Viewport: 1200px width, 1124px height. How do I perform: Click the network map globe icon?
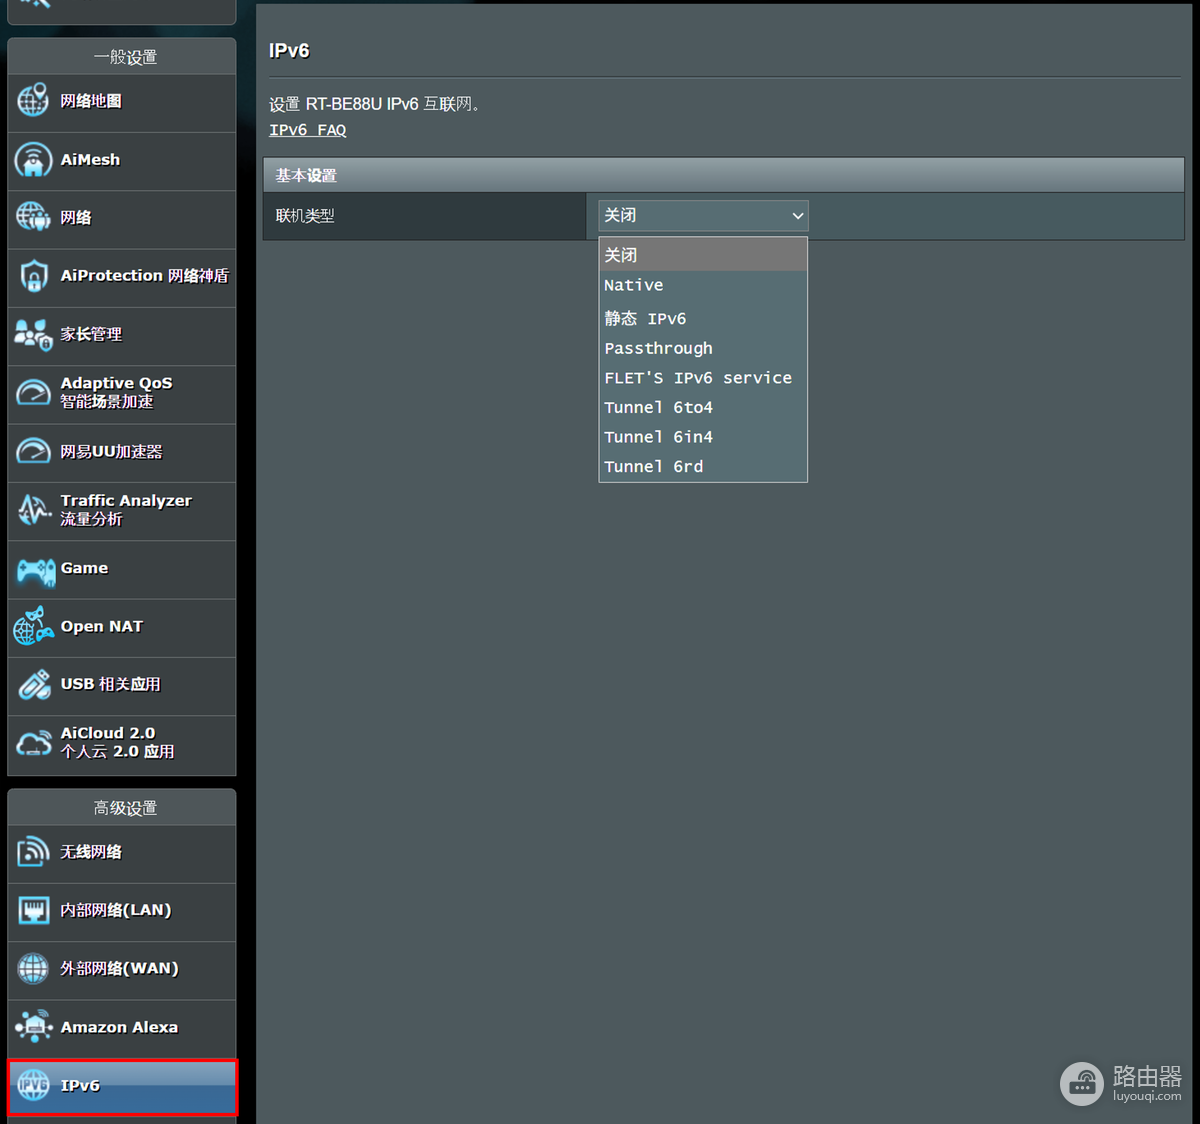coord(33,101)
